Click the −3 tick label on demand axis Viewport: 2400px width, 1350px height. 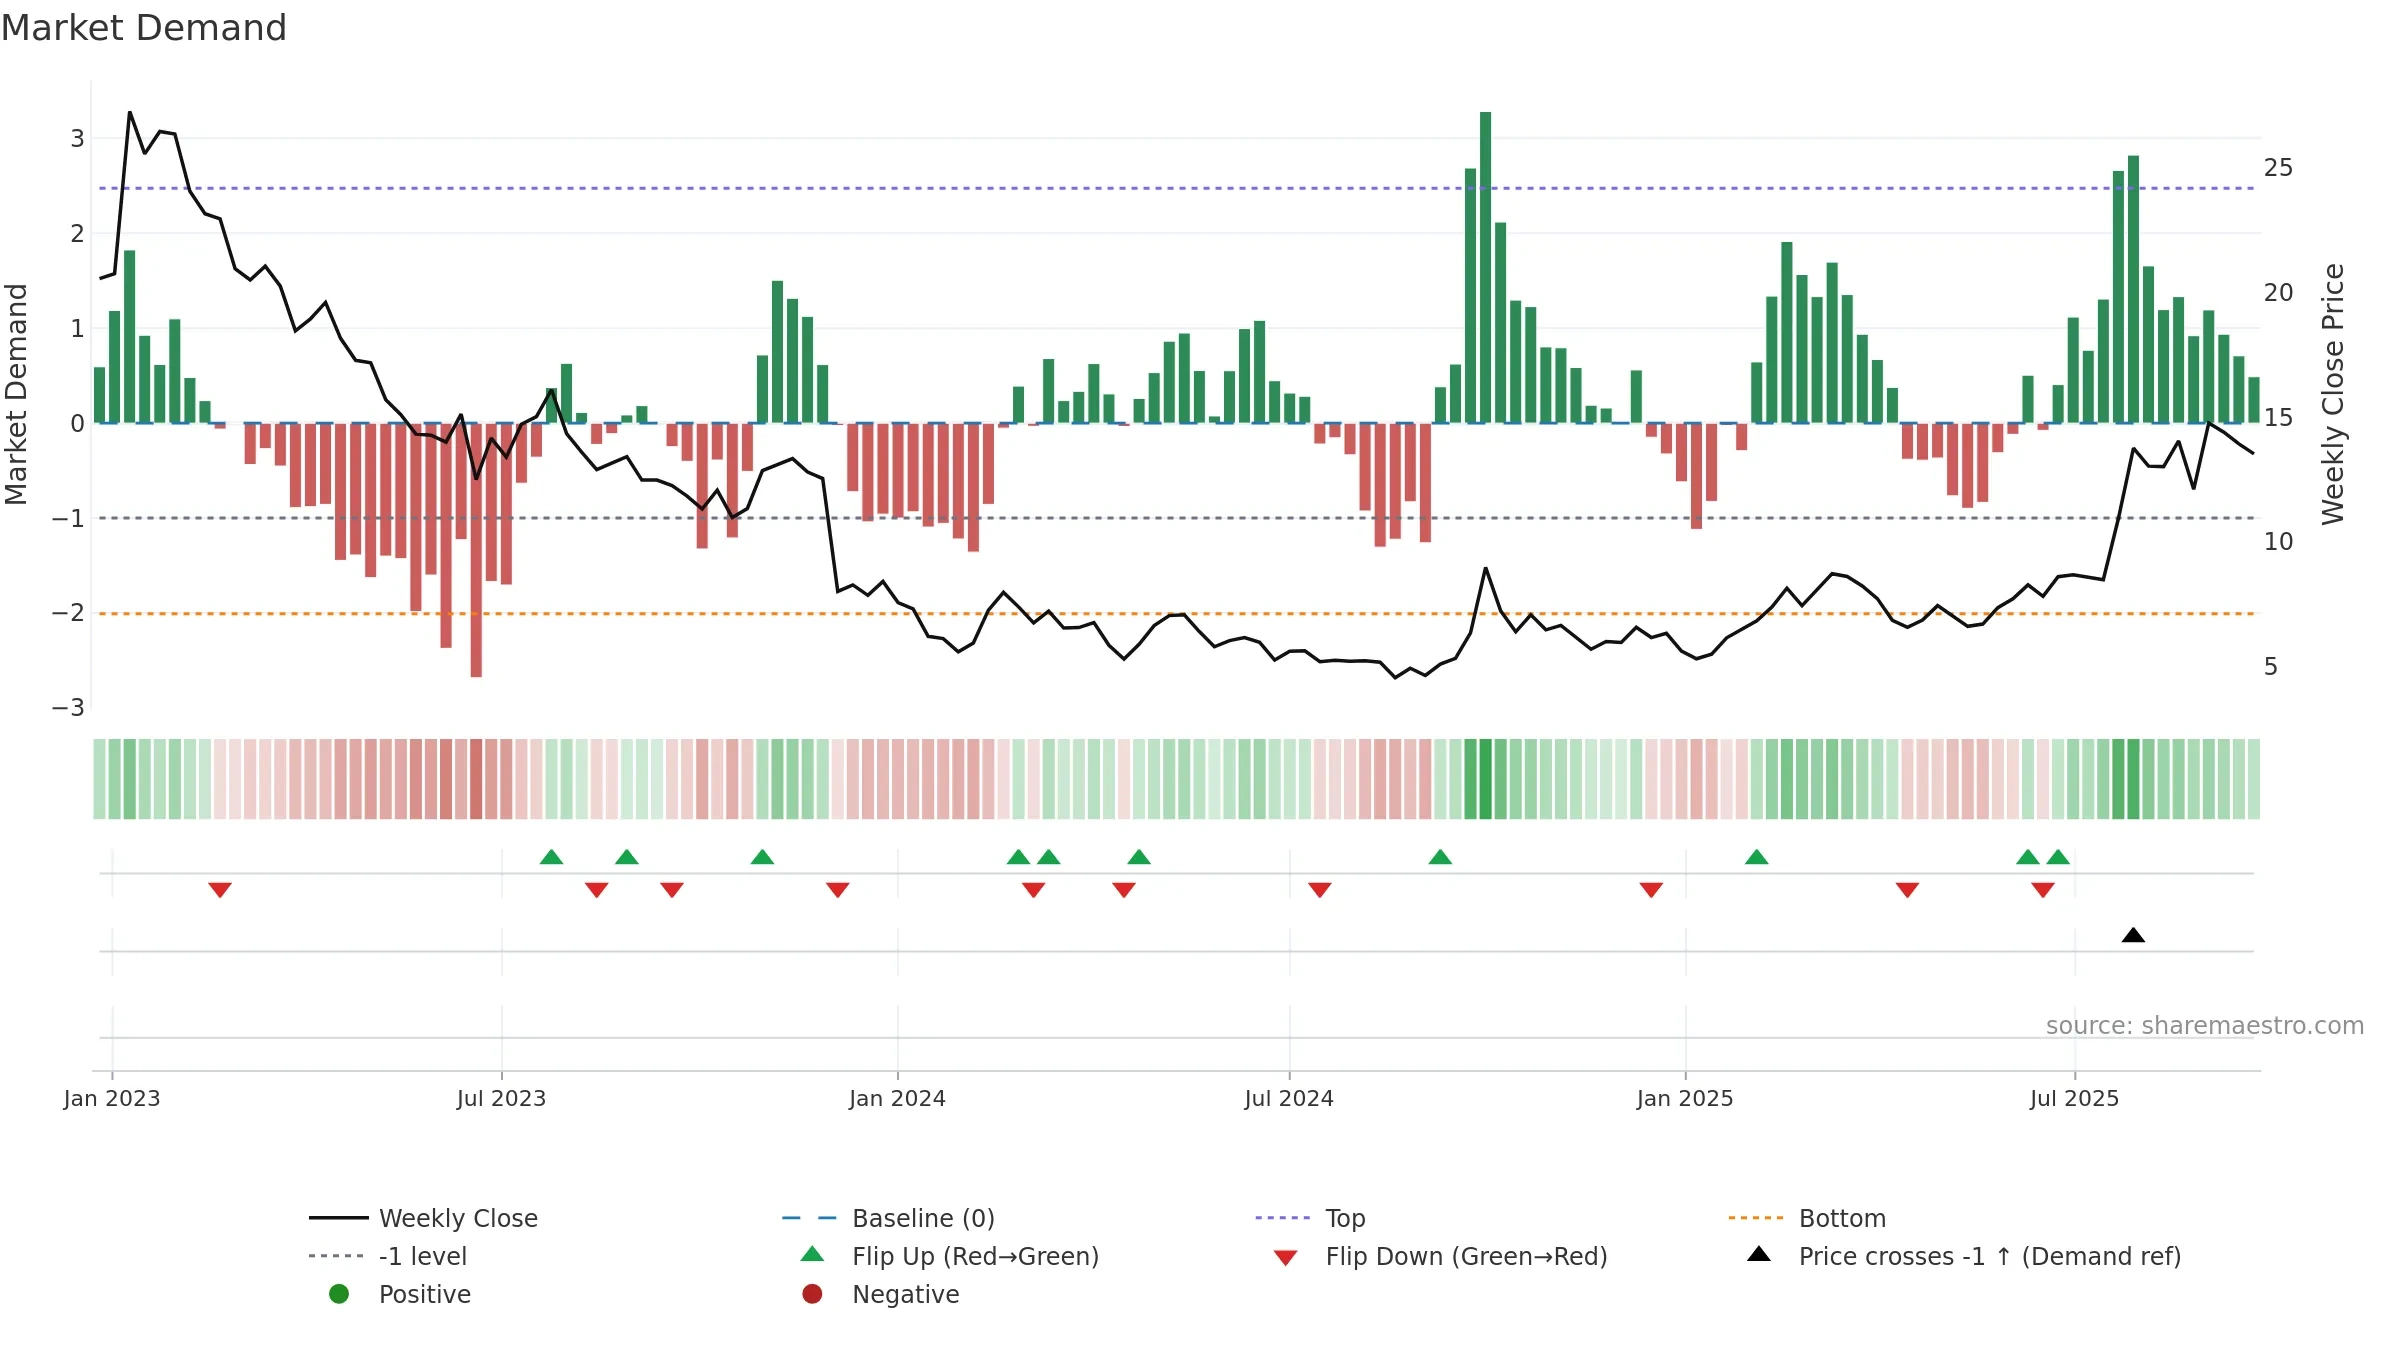tap(69, 708)
